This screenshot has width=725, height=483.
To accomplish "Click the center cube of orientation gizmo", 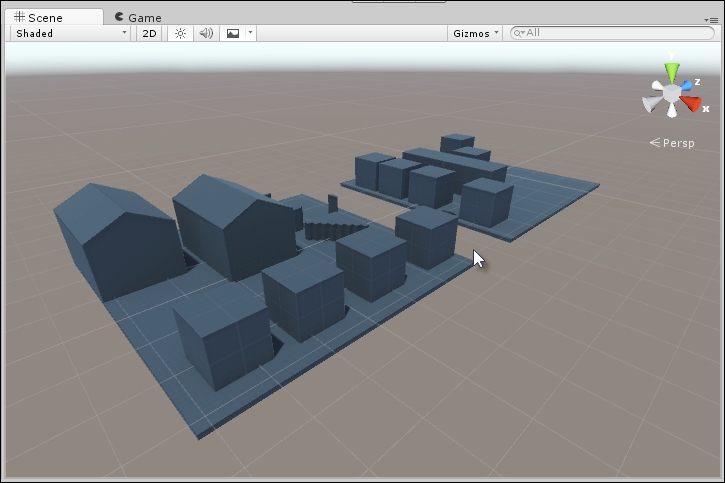I will [673, 92].
